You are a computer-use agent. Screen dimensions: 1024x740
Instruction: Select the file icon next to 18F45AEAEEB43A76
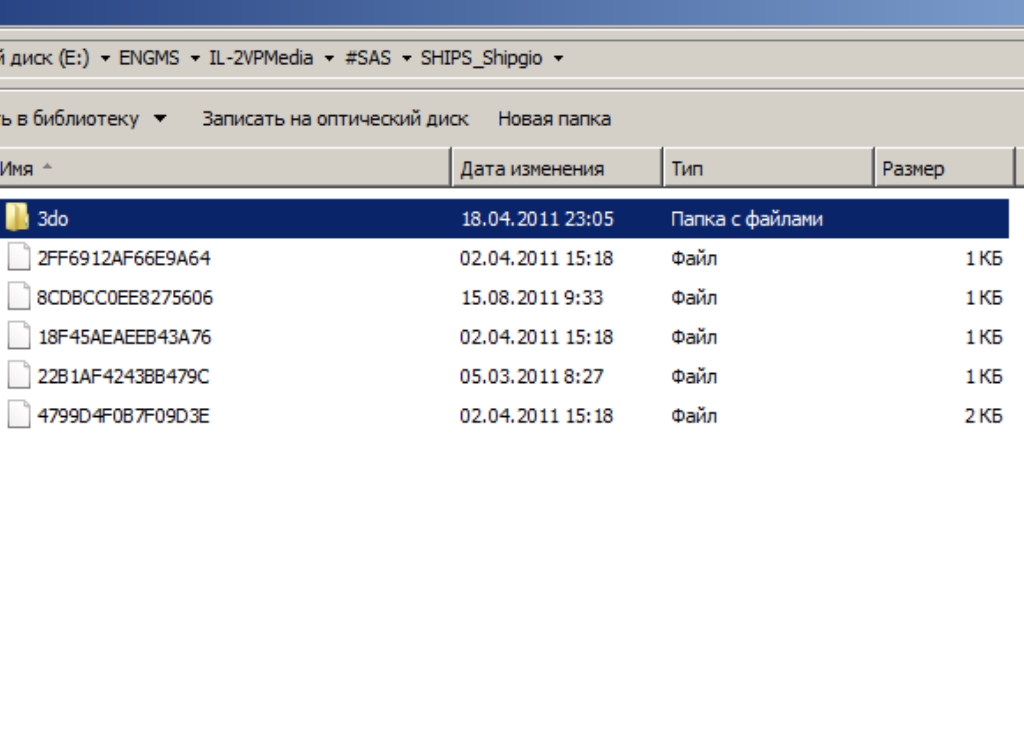point(19,336)
